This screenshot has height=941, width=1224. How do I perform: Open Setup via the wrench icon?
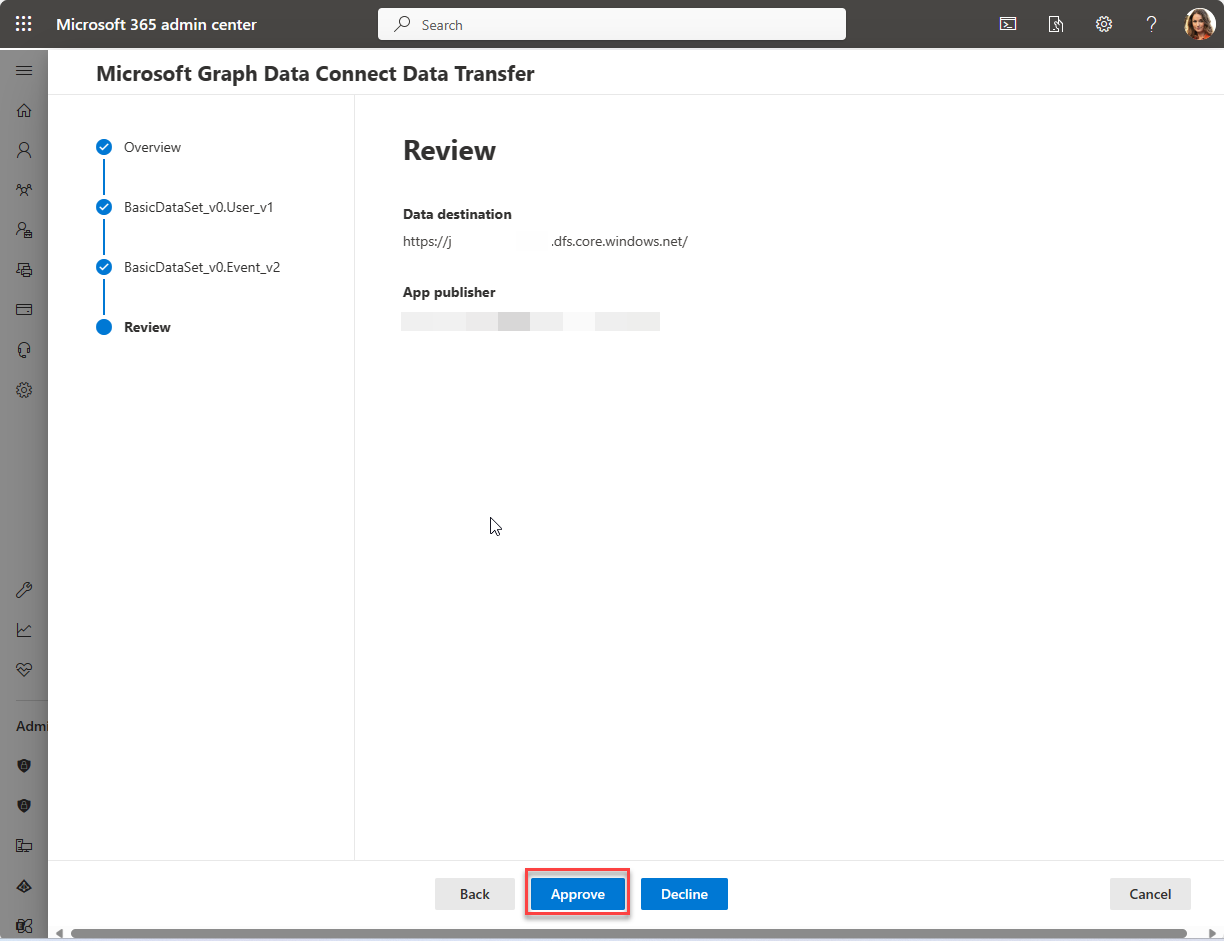click(x=23, y=589)
